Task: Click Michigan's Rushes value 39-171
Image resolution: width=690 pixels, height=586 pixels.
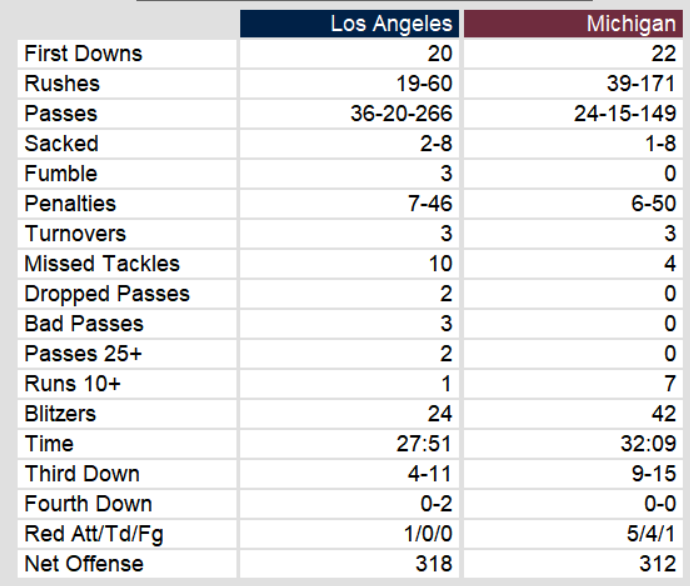Action: tap(641, 84)
